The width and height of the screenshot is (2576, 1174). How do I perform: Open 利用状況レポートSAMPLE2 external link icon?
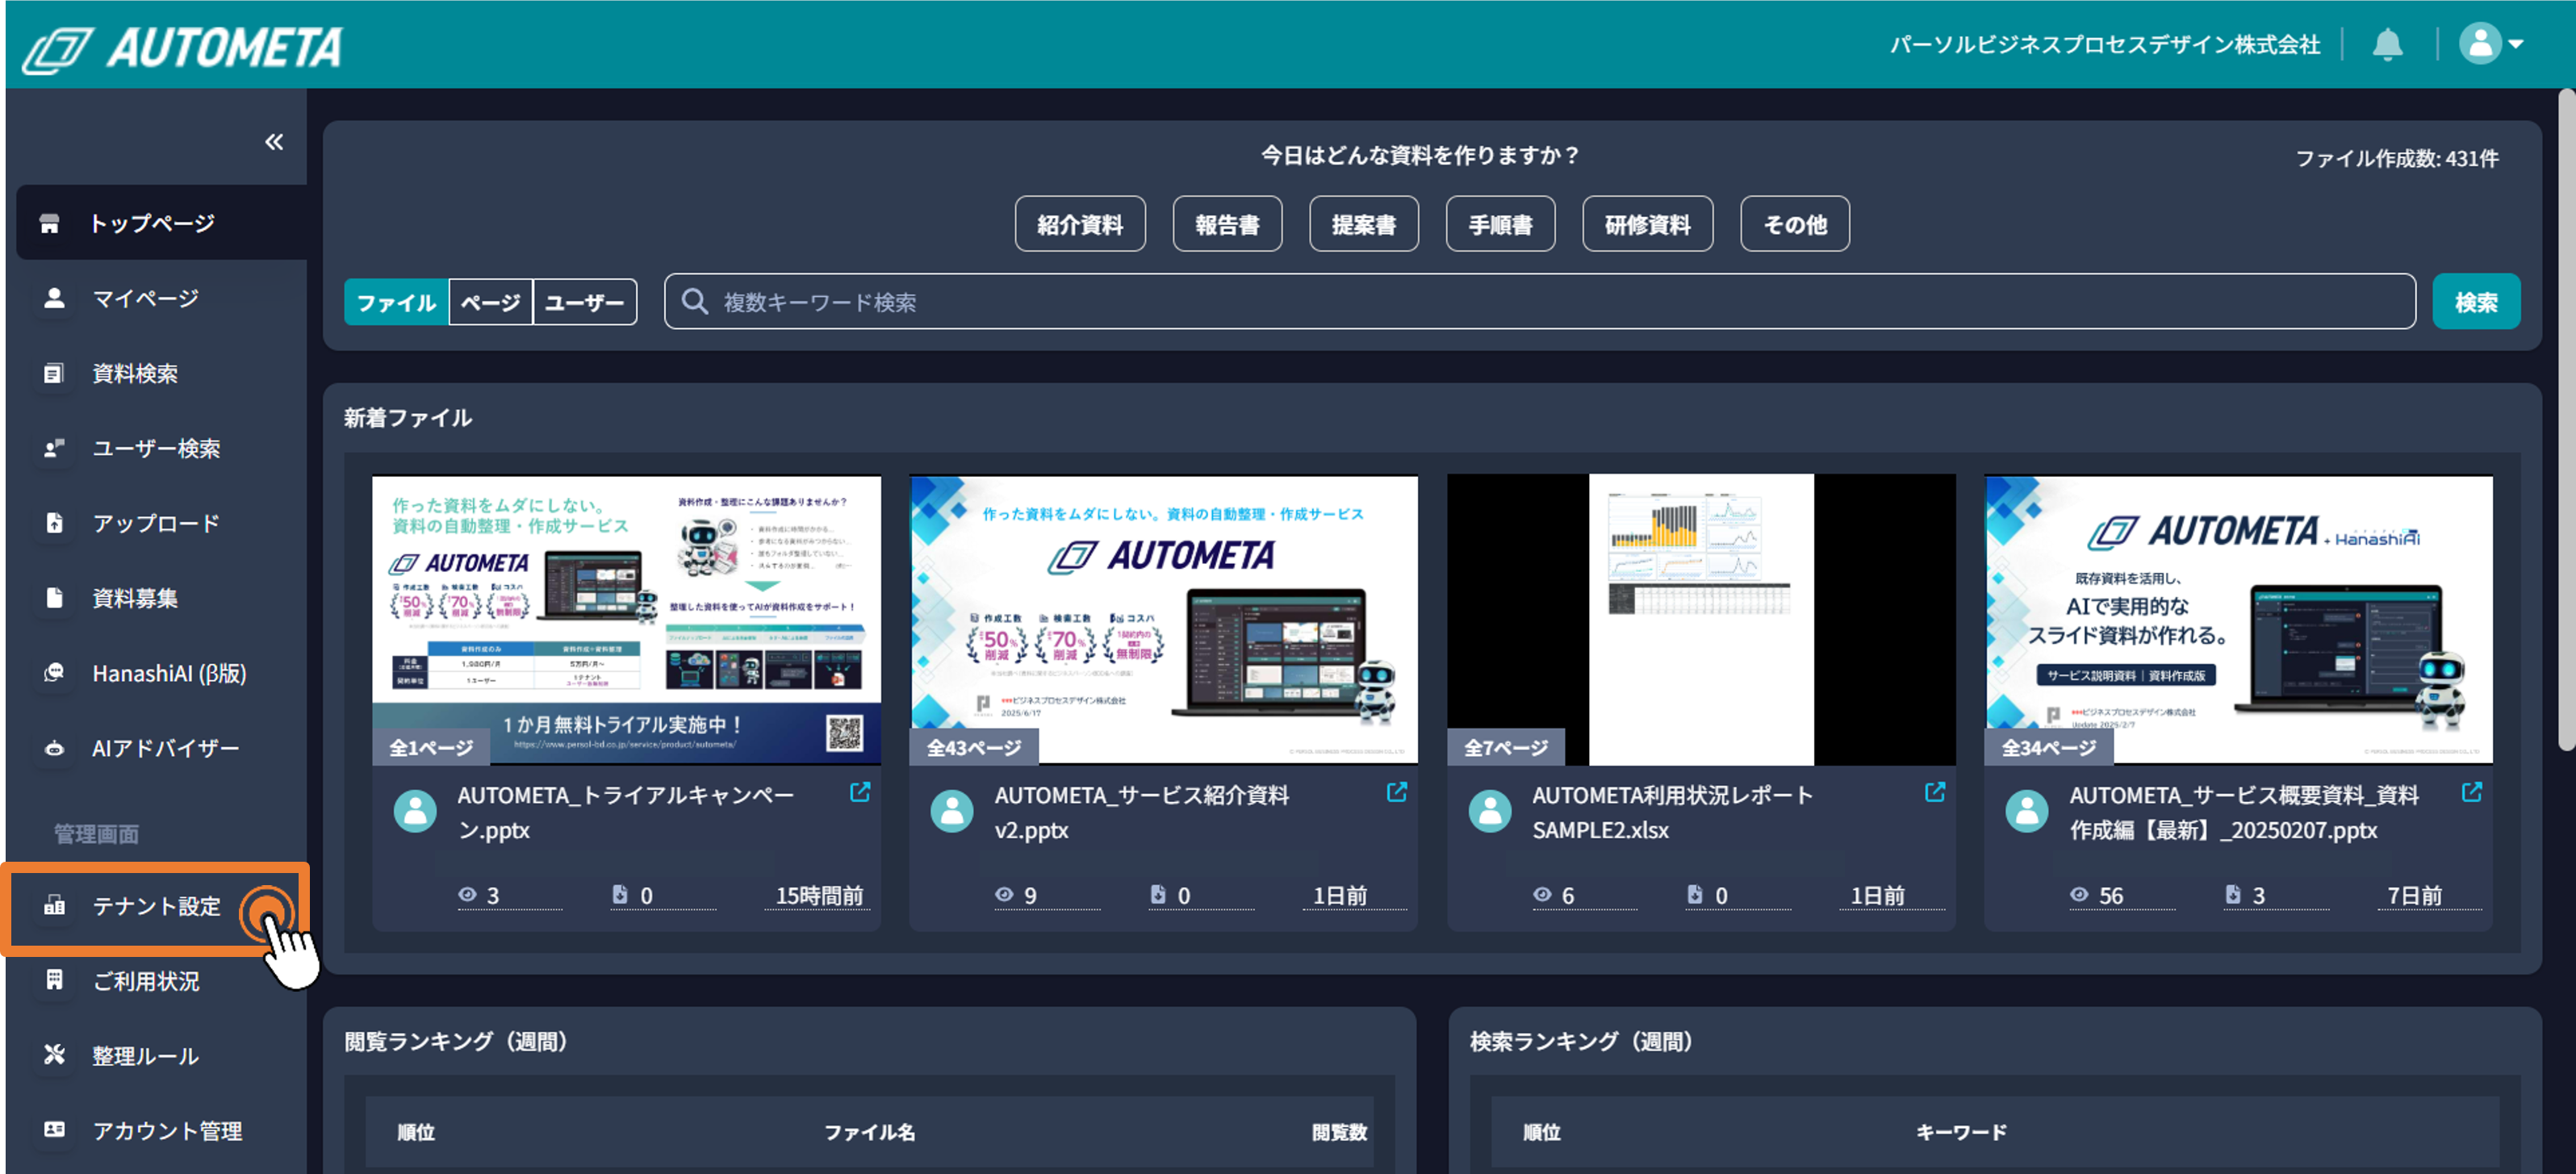tap(1935, 792)
